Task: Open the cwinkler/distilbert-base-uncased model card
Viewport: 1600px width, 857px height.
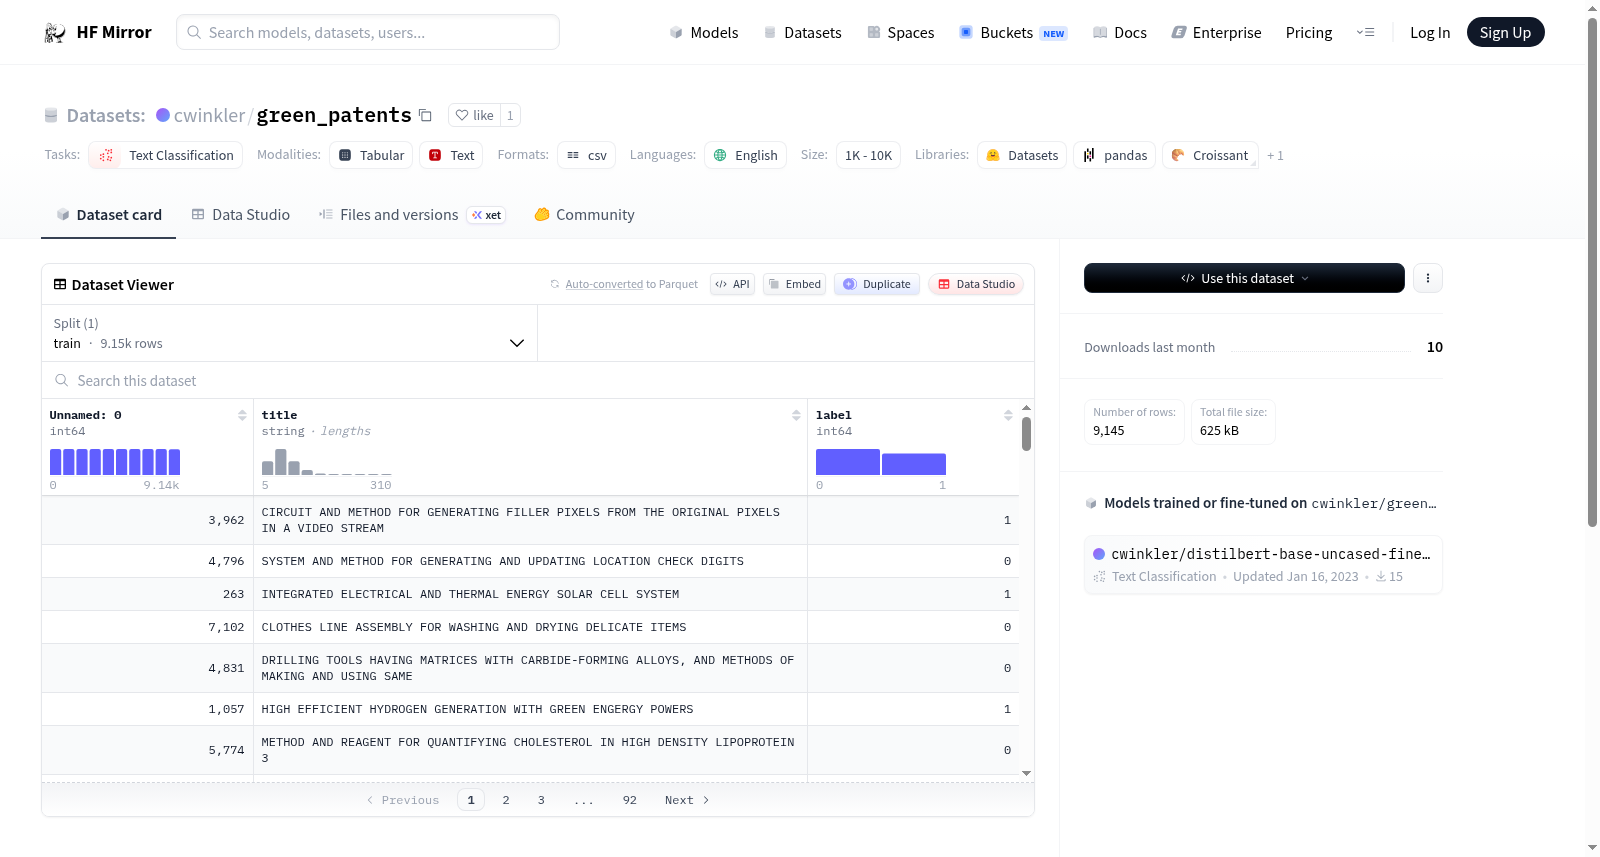Action: click(x=1263, y=565)
